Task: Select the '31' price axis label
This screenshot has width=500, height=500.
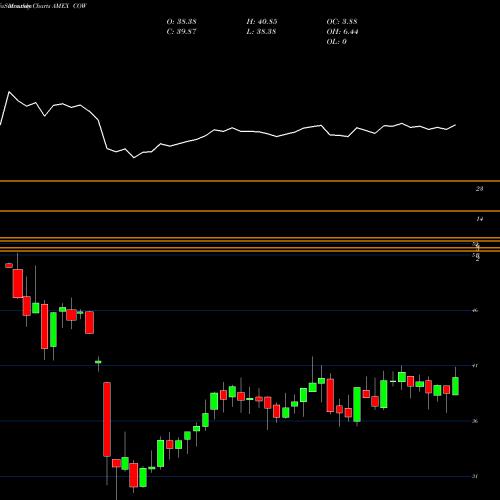Action: 475,476
